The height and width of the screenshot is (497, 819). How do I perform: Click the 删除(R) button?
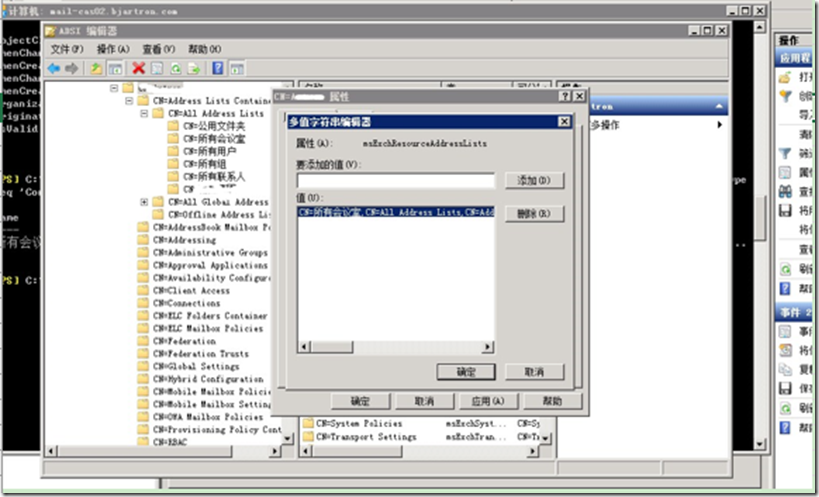pos(534,214)
